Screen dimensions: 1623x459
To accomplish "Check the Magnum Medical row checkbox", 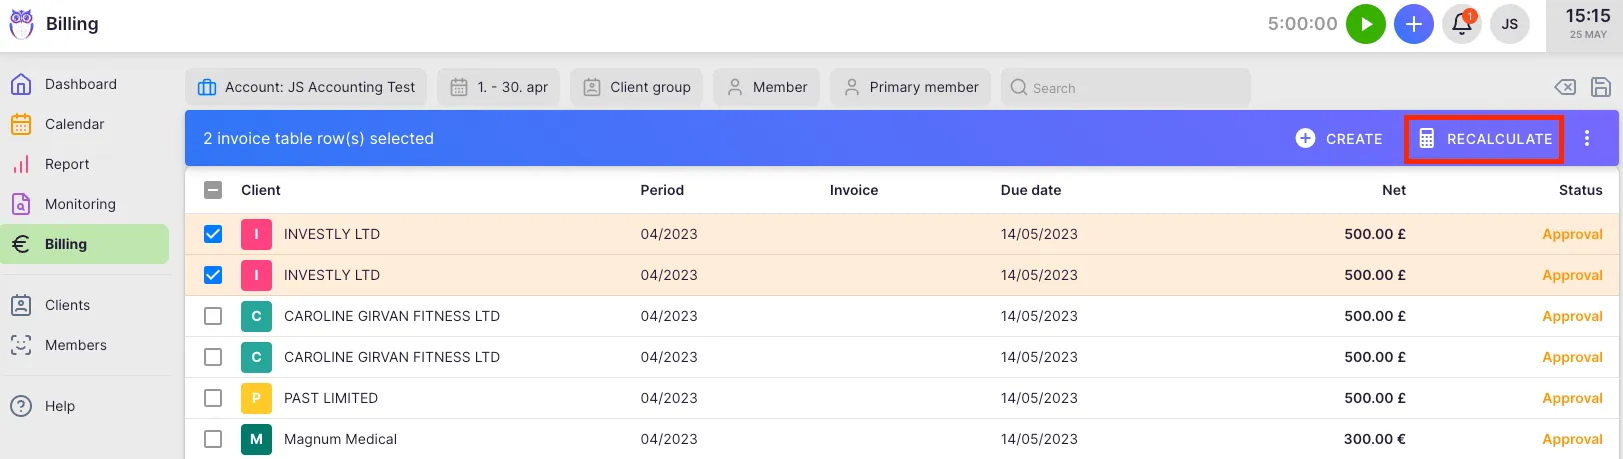I will (x=213, y=439).
